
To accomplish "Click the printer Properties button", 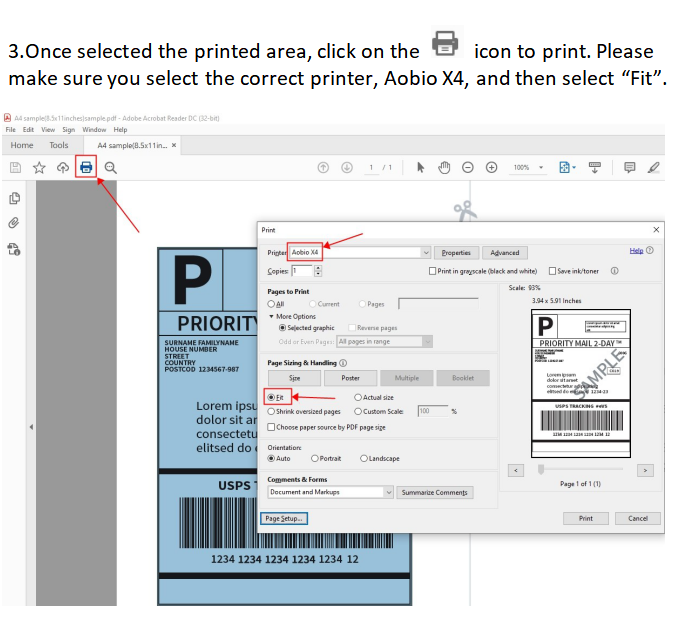I will (456, 253).
